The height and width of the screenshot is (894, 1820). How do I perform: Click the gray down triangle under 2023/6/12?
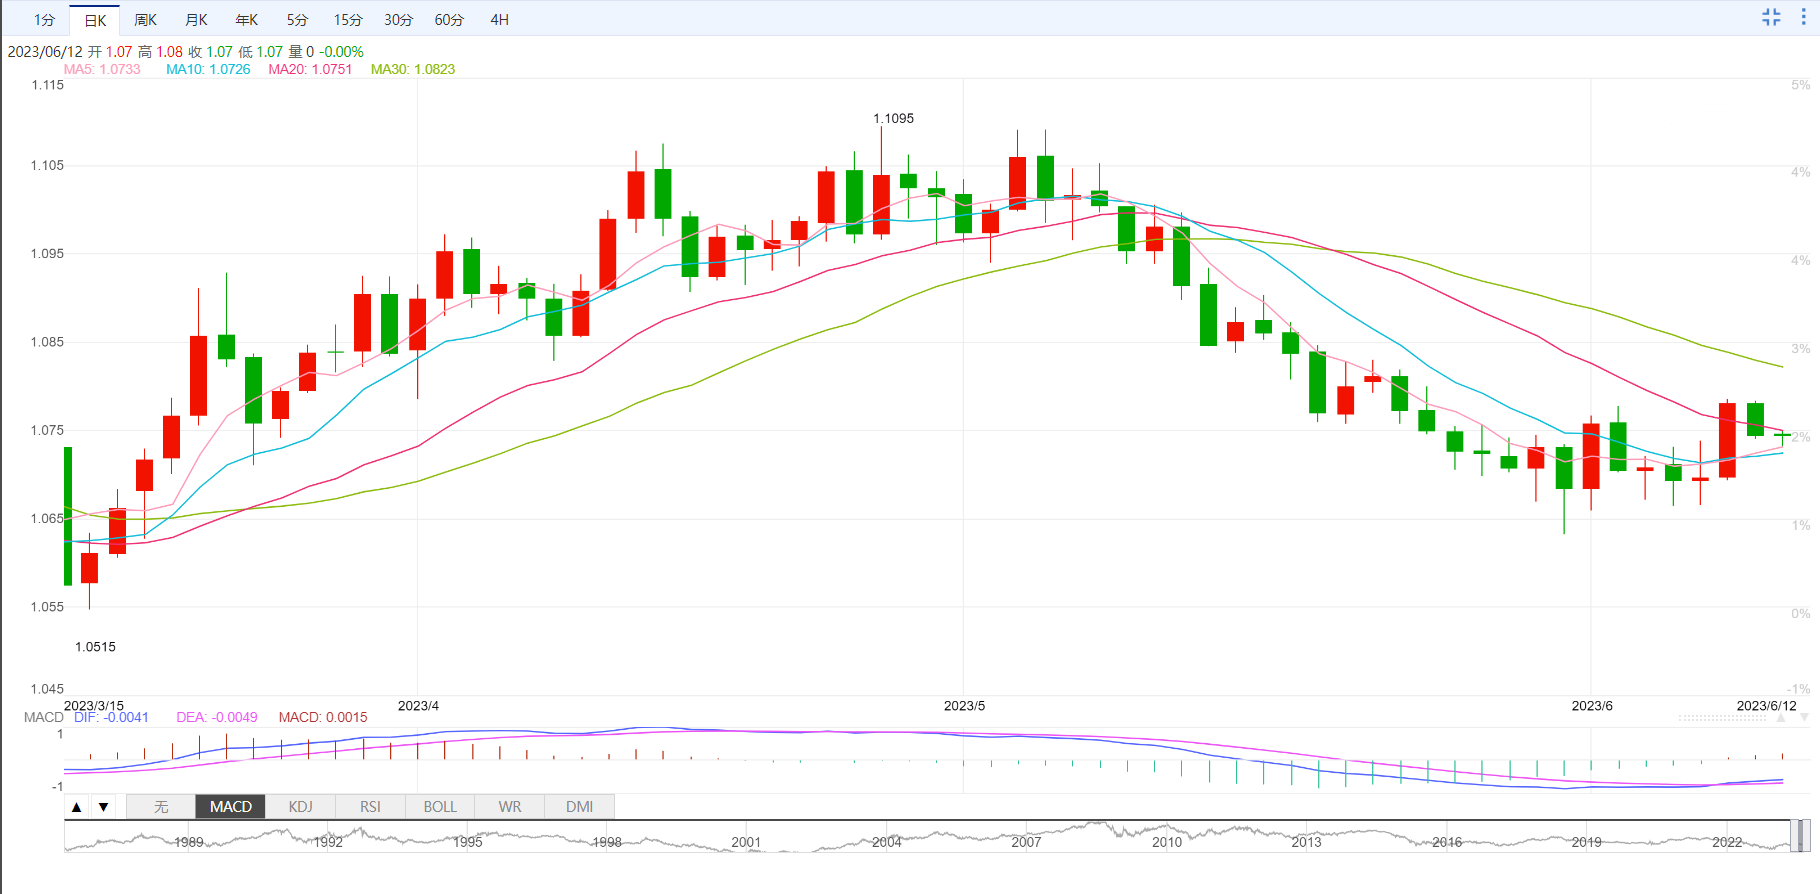coord(1804,718)
